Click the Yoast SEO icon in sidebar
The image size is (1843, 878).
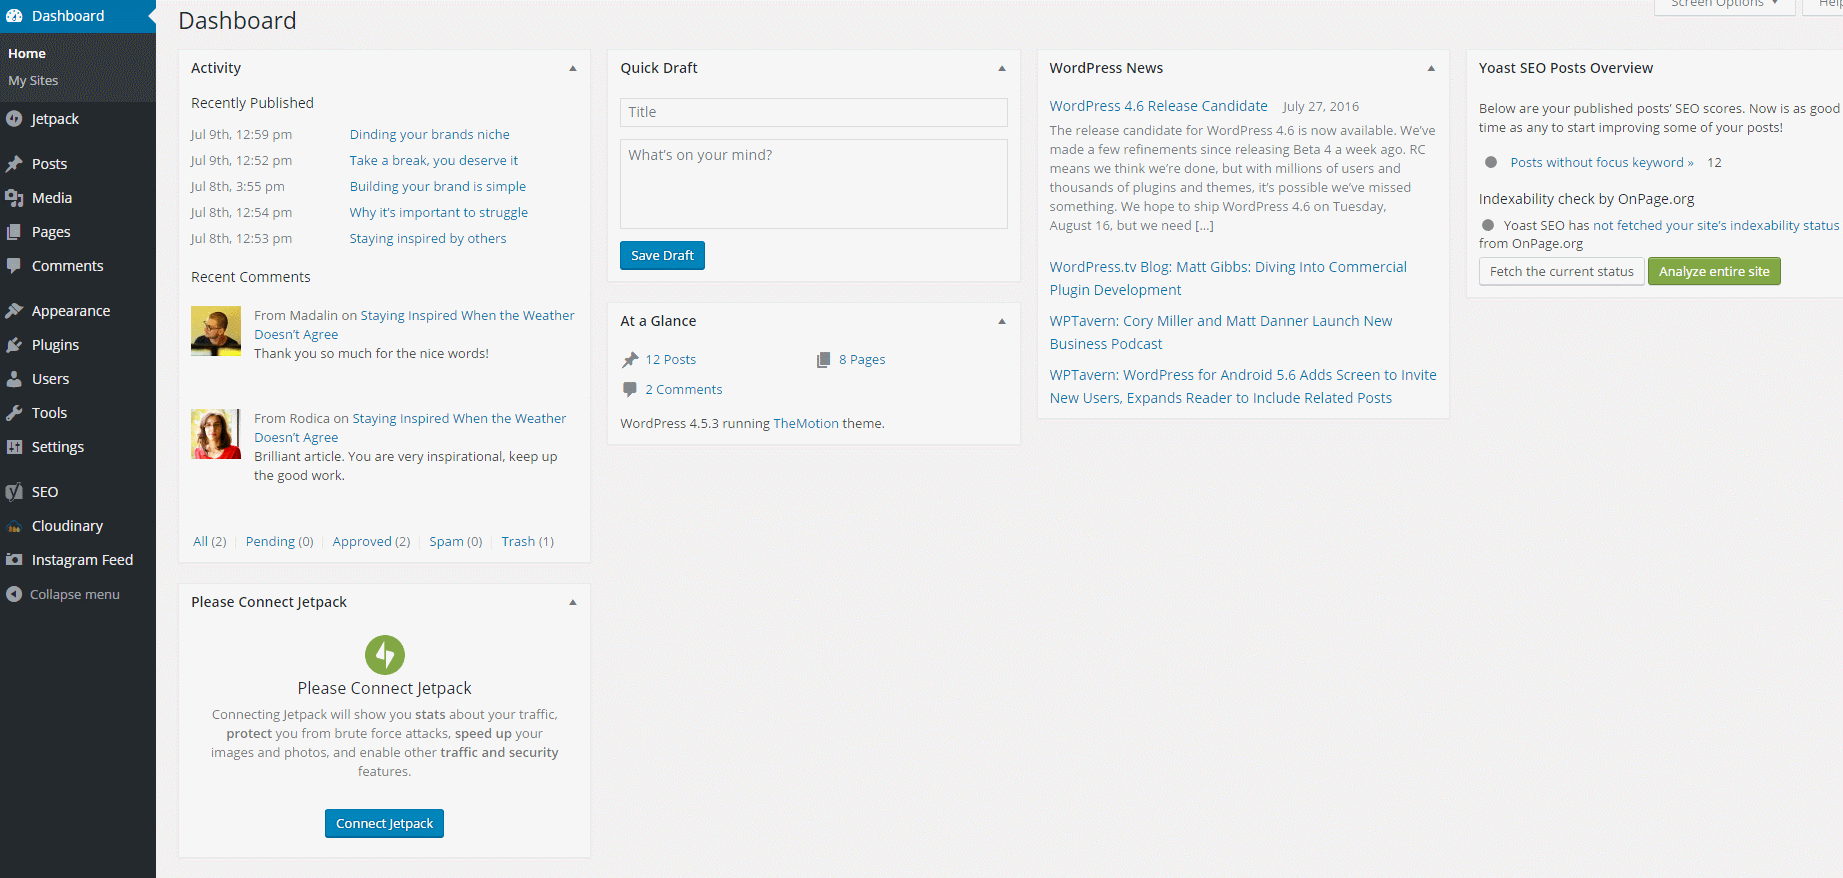coord(14,492)
